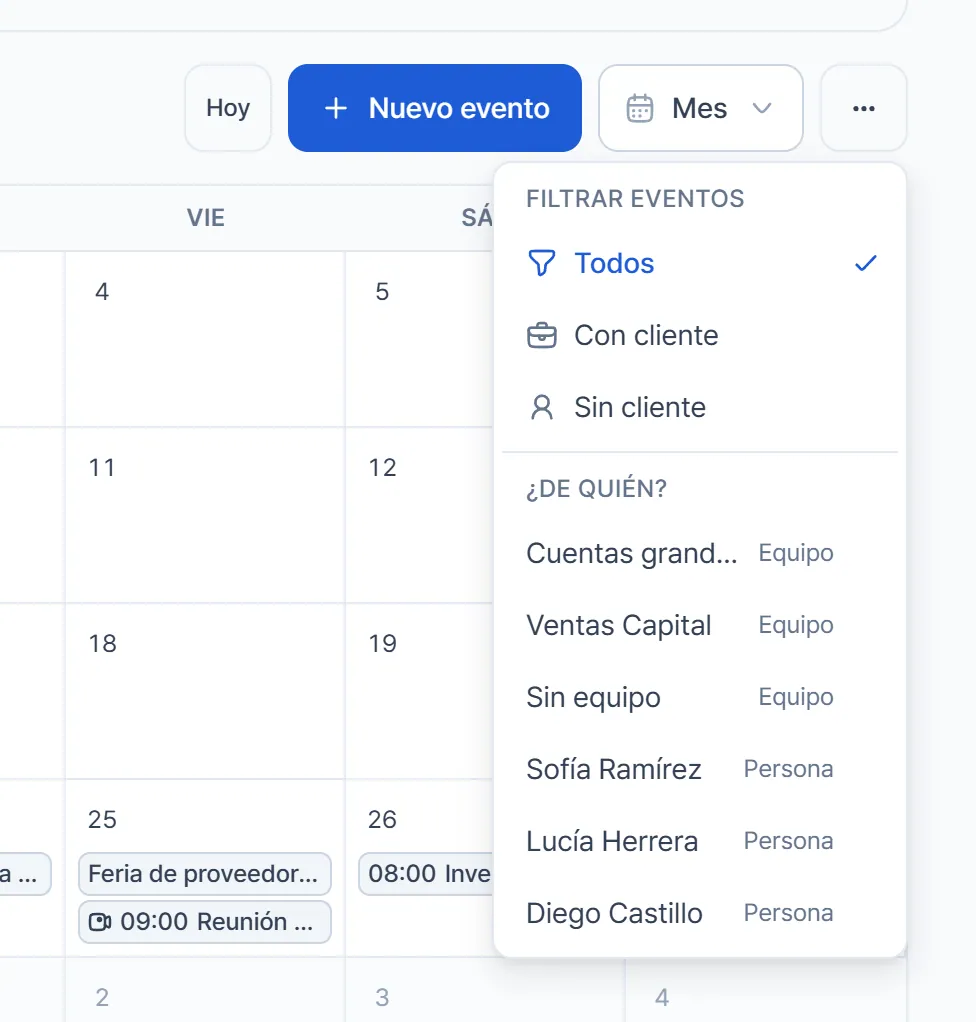Viewport: 976px width, 1022px height.
Task: Click the person icon for Sin cliente
Action: point(541,407)
